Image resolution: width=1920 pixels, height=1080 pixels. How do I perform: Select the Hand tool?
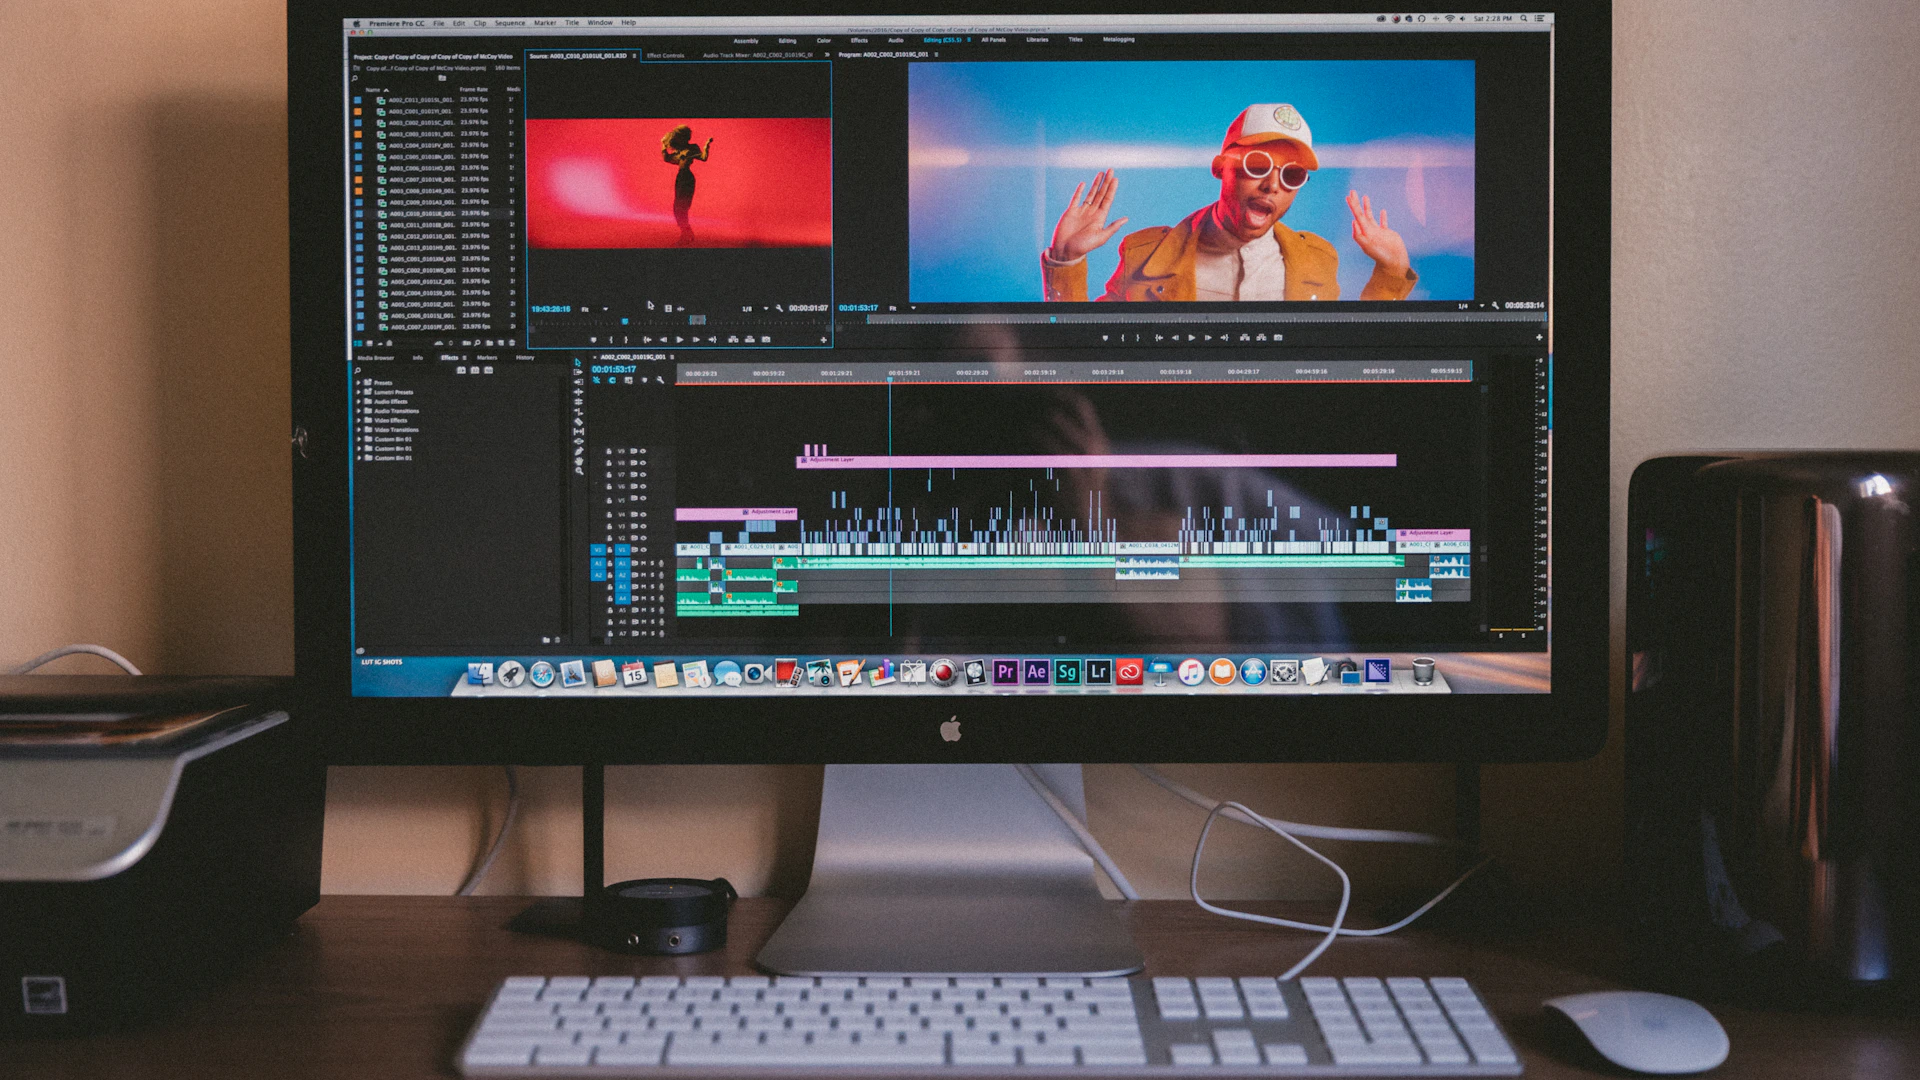click(578, 460)
